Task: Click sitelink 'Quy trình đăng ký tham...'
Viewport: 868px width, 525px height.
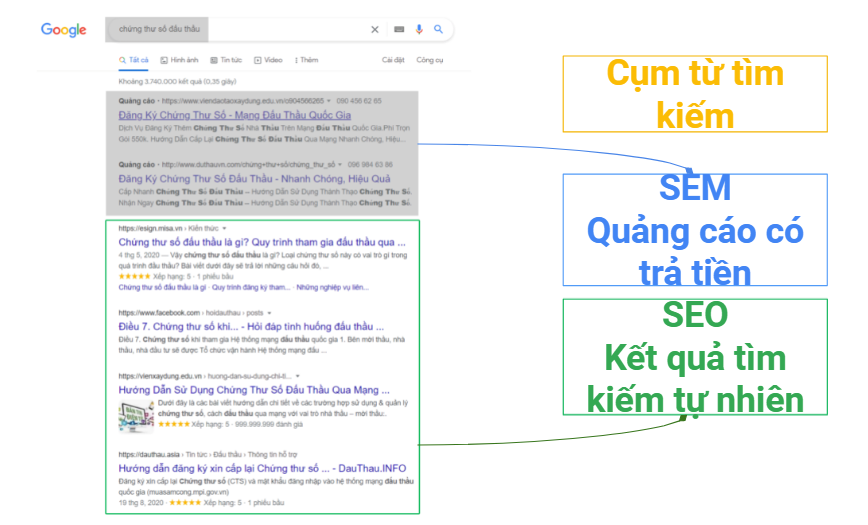Action: (x=251, y=287)
